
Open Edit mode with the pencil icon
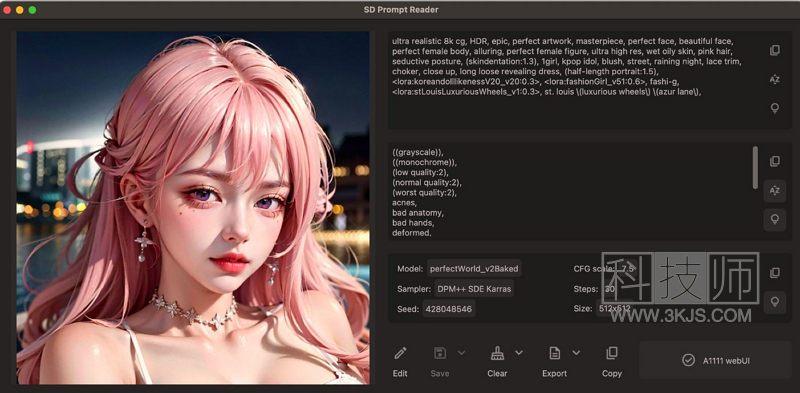pyautogui.click(x=400, y=353)
